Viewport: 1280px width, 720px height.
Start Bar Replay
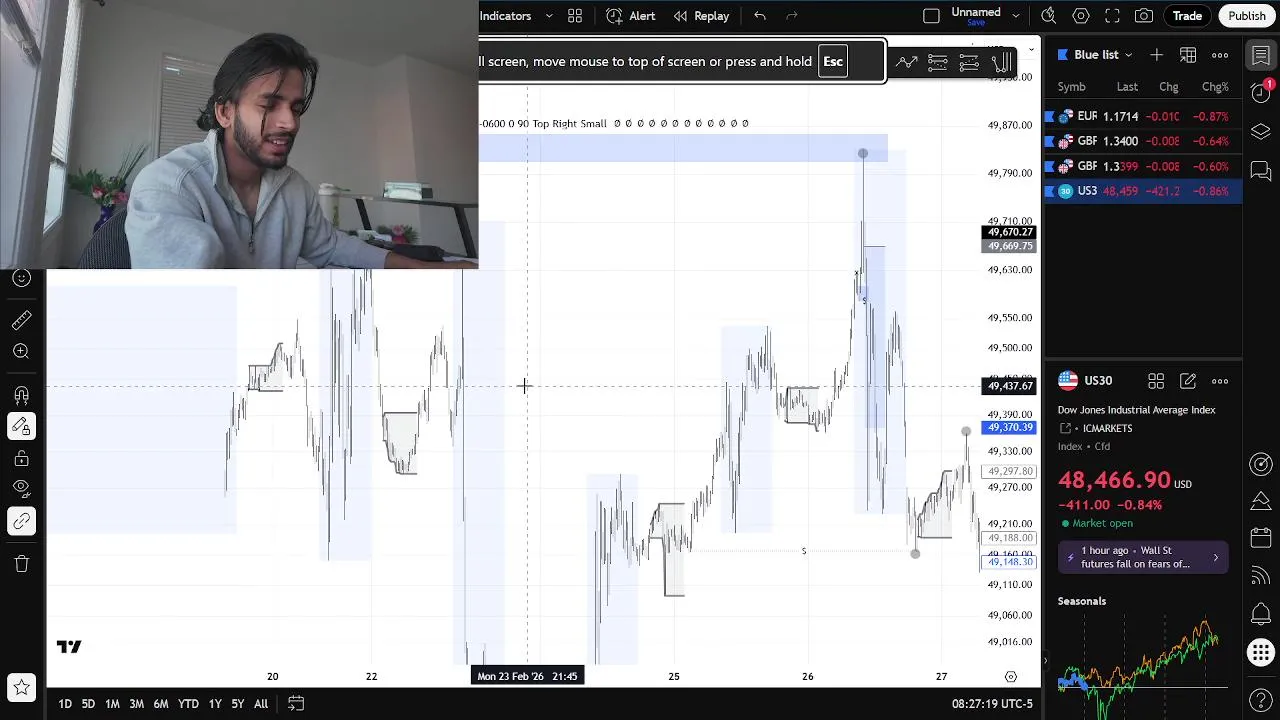(701, 16)
